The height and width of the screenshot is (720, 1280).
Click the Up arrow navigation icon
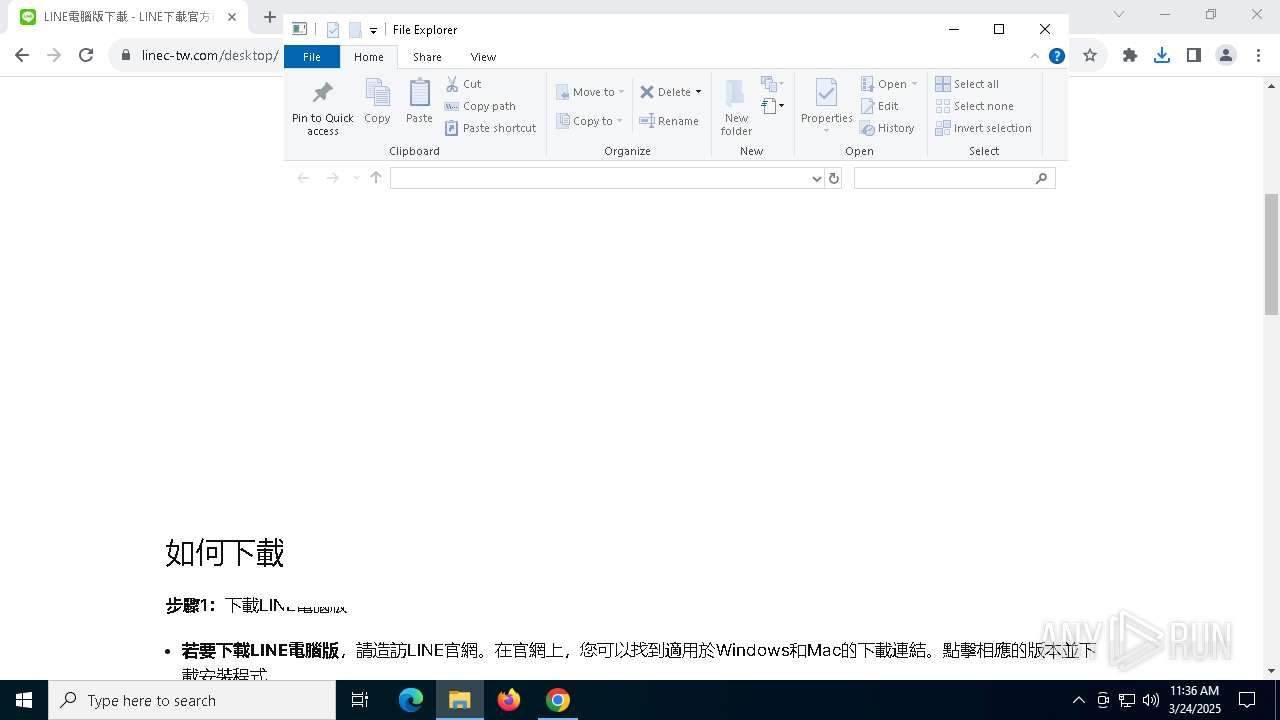click(376, 178)
